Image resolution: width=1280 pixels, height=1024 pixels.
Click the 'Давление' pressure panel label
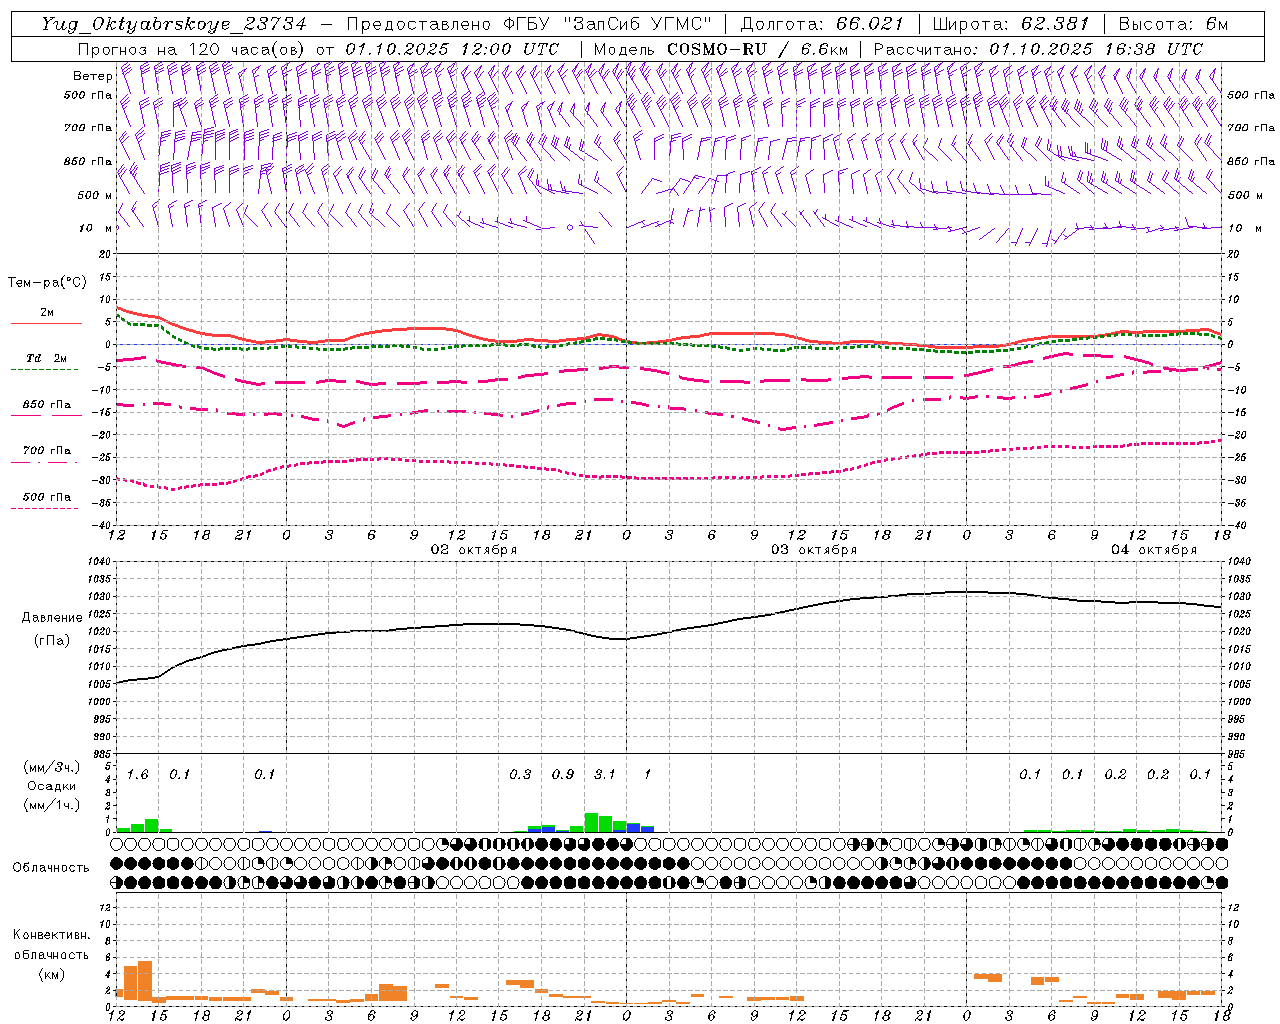pyautogui.click(x=50, y=618)
